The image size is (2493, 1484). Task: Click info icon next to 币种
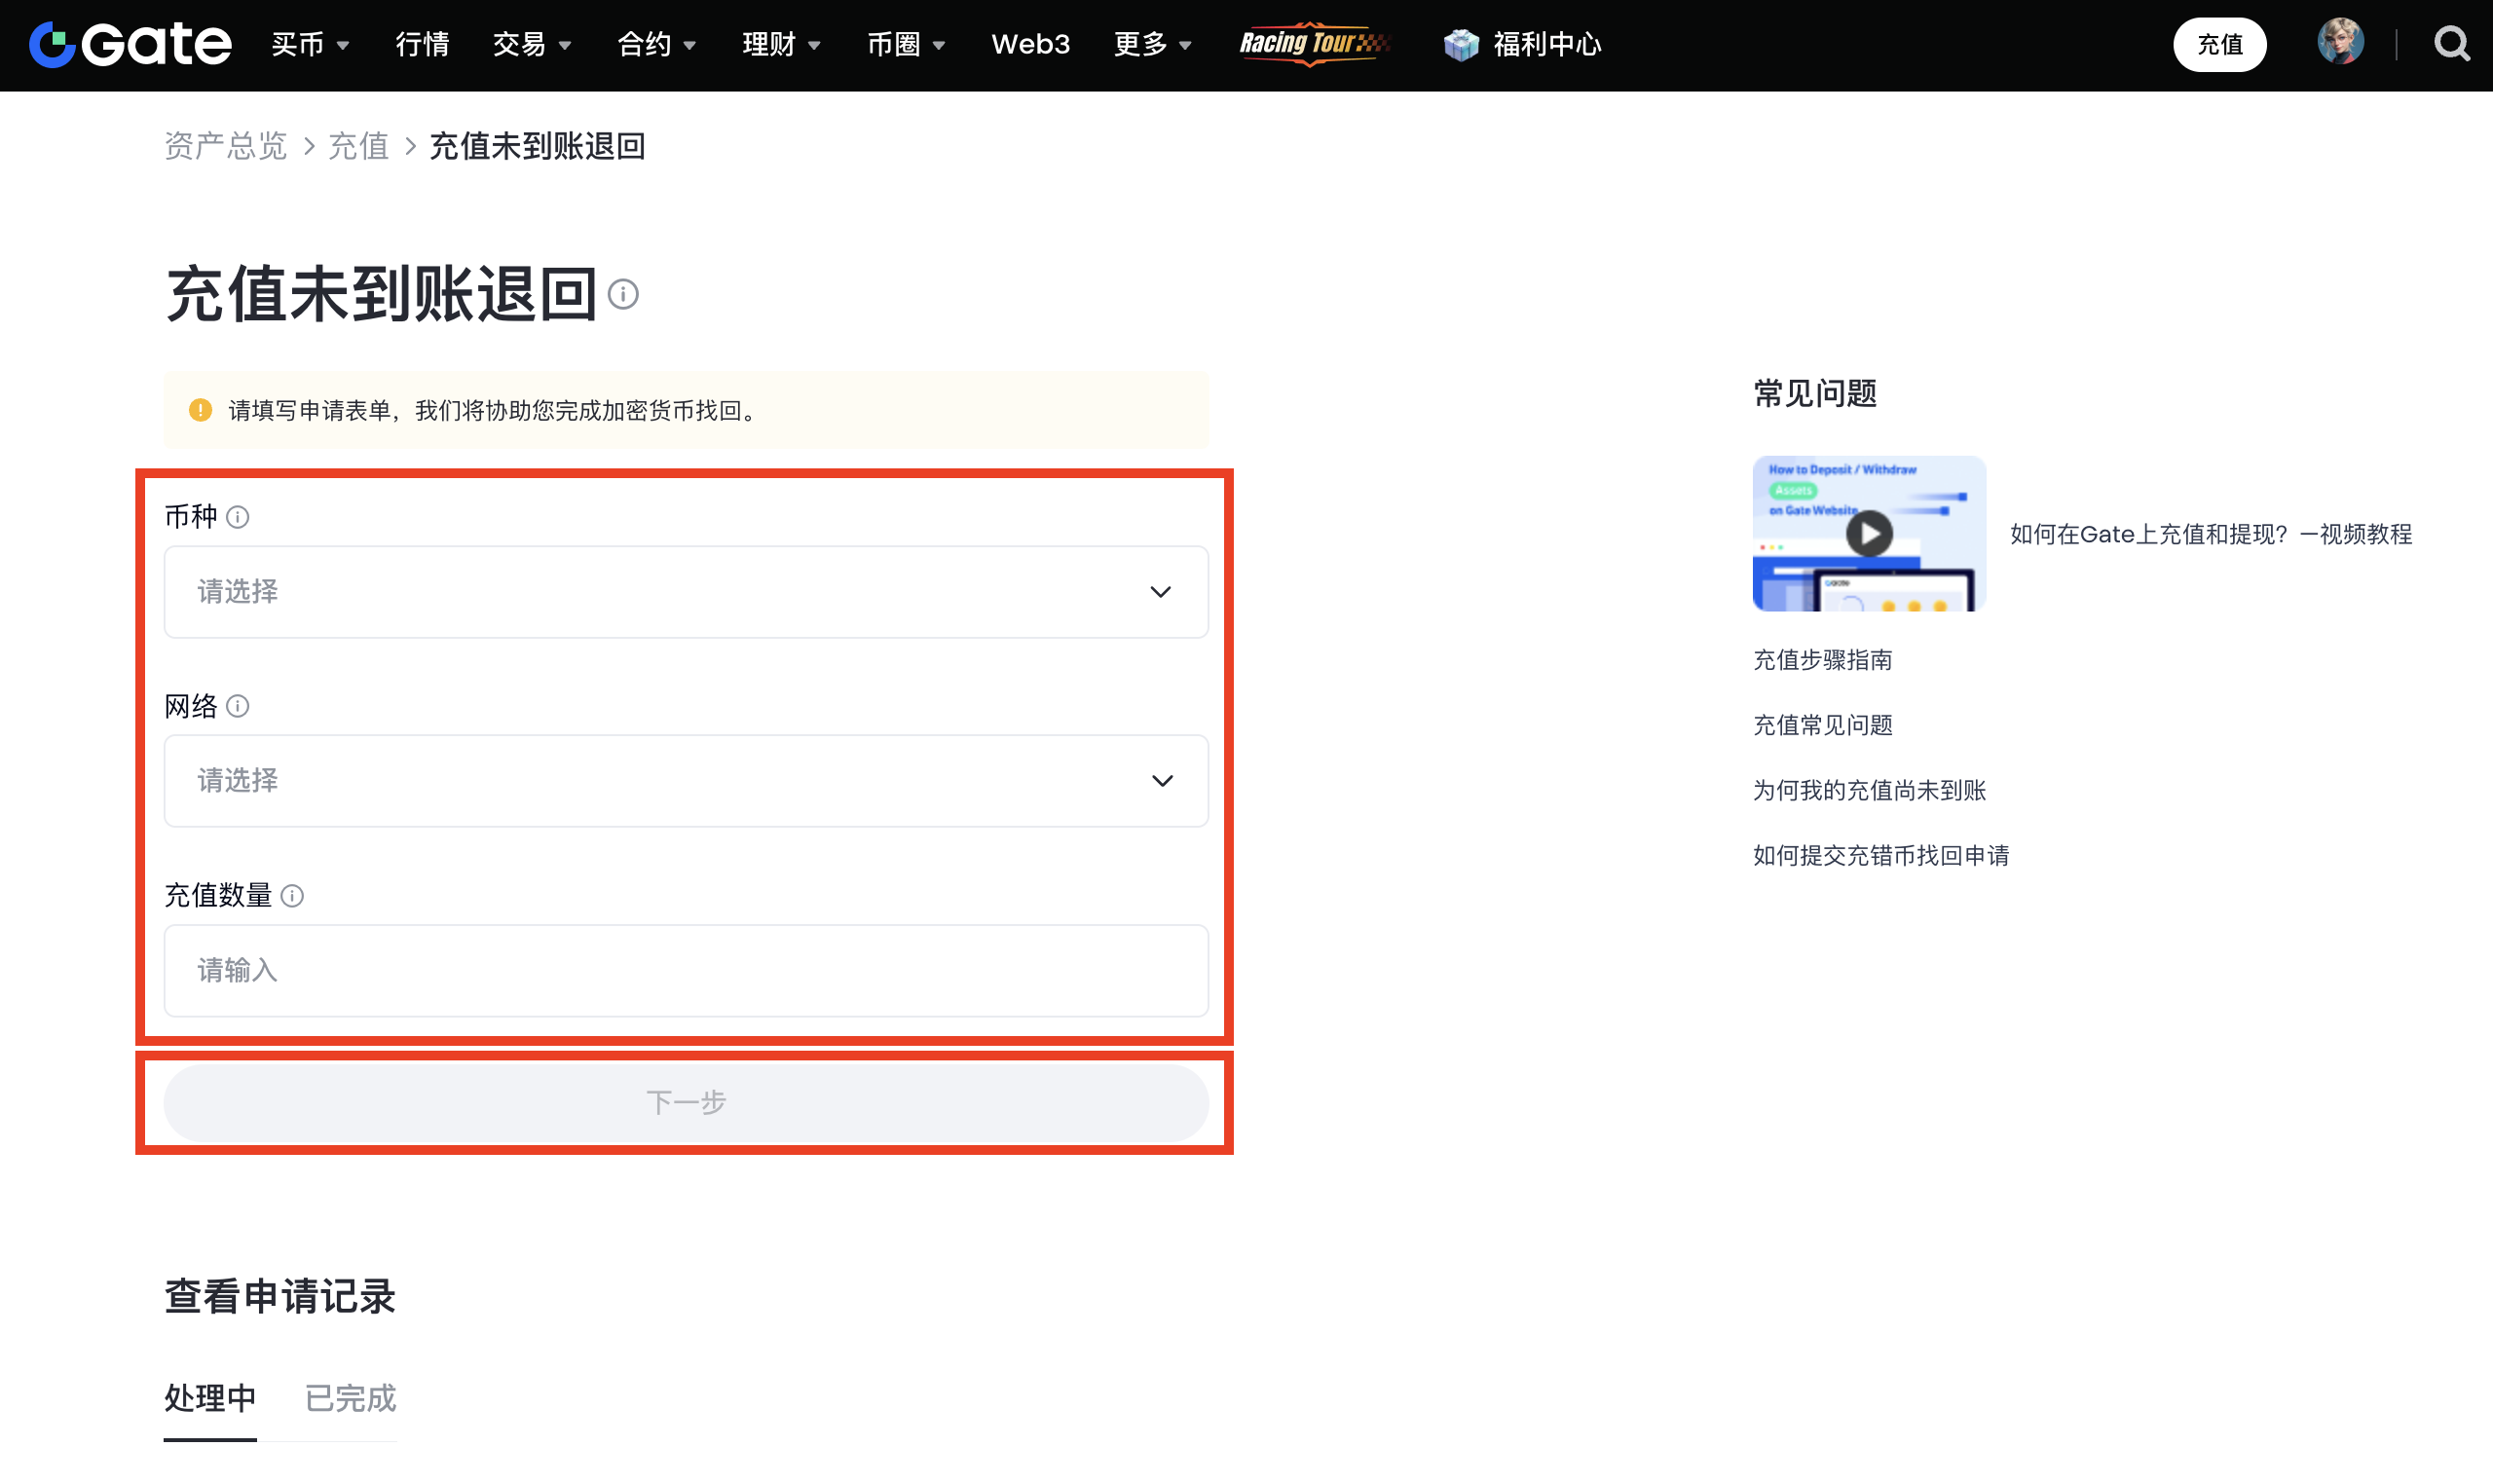click(x=237, y=517)
